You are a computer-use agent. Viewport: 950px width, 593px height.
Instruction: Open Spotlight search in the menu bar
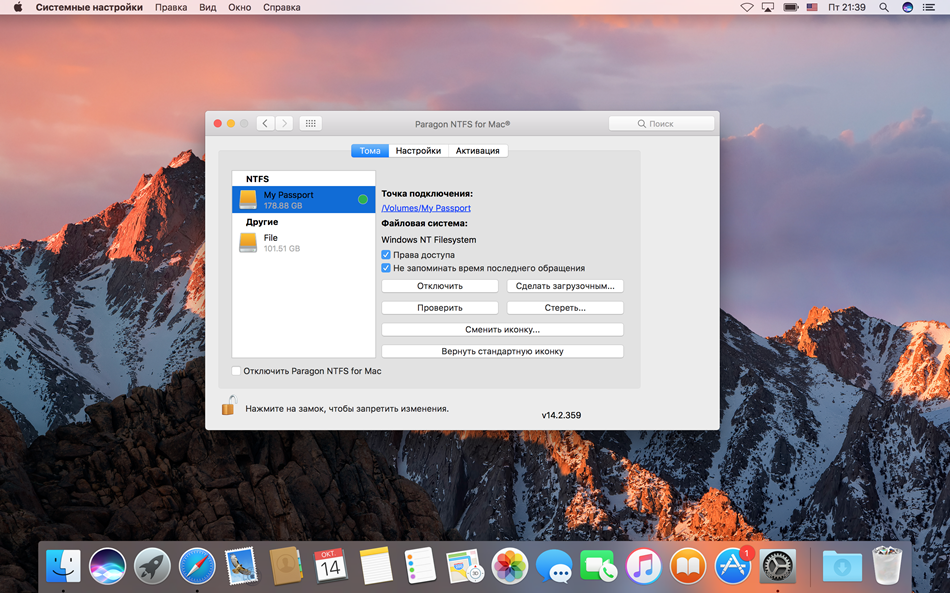(x=883, y=7)
